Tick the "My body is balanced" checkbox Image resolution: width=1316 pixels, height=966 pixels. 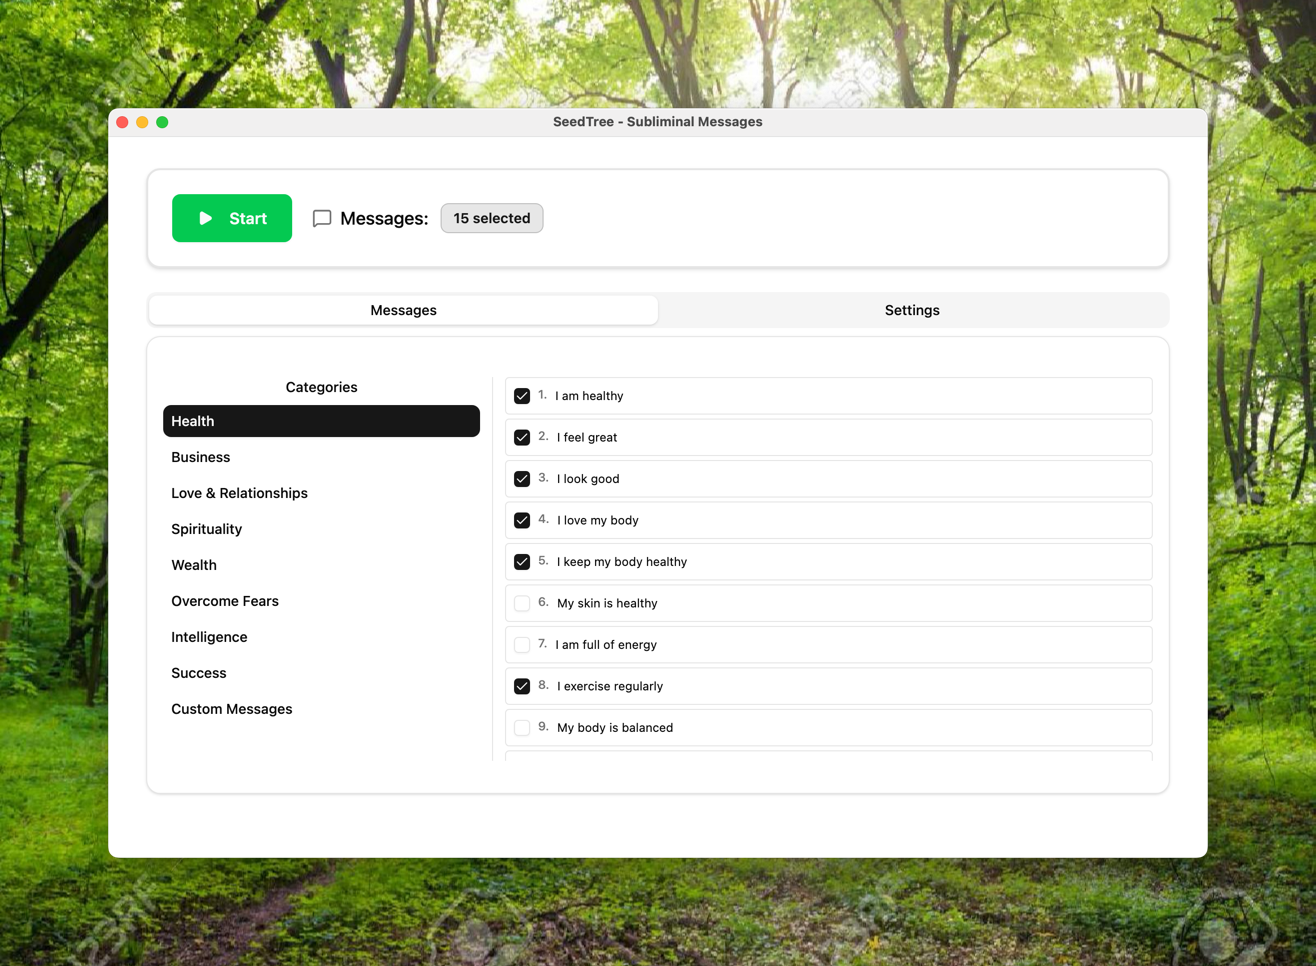[522, 728]
